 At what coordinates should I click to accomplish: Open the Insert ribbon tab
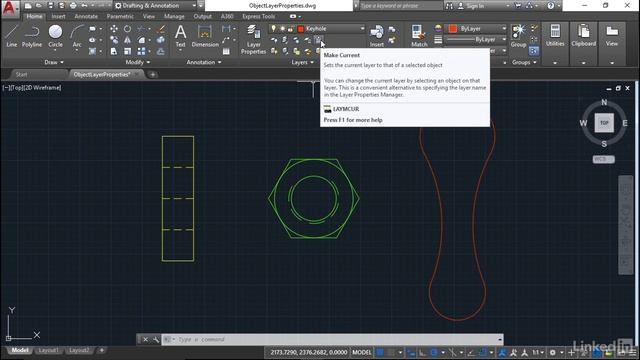tap(58, 16)
